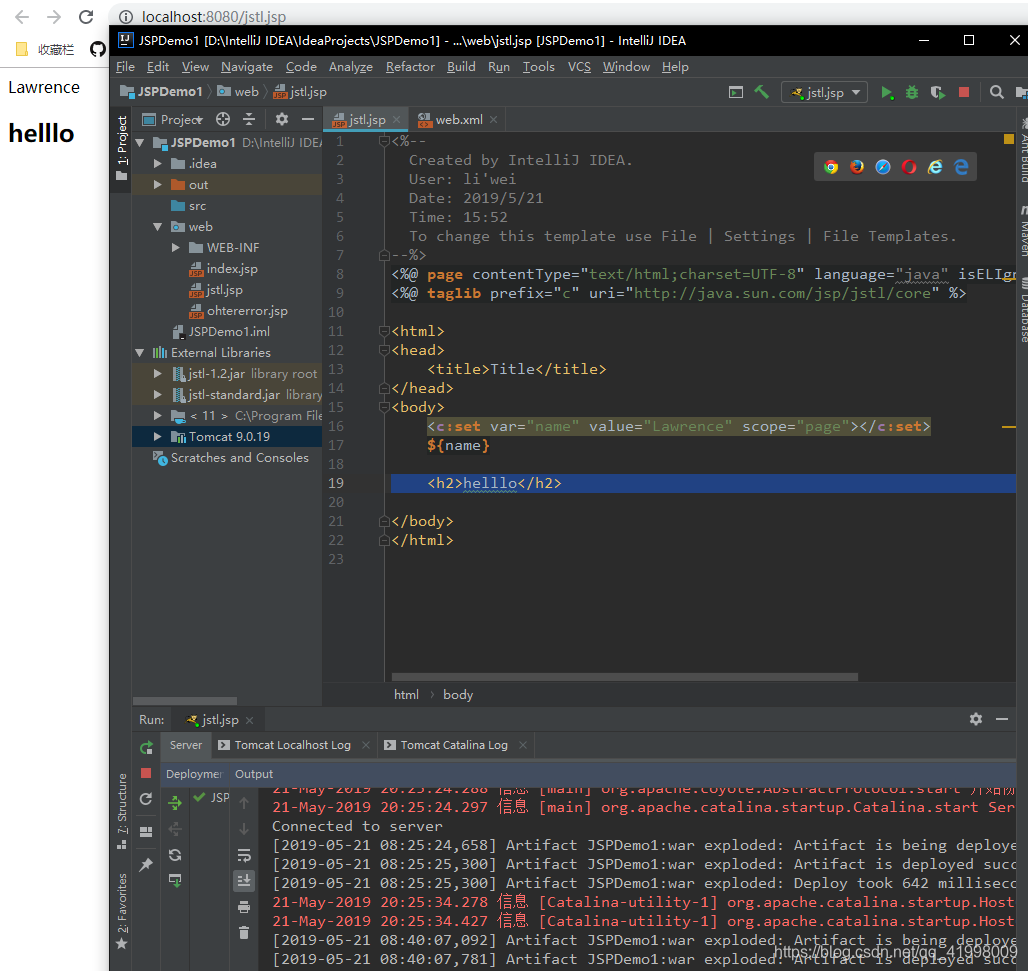Open page in Safari browser icon

pos(883,167)
